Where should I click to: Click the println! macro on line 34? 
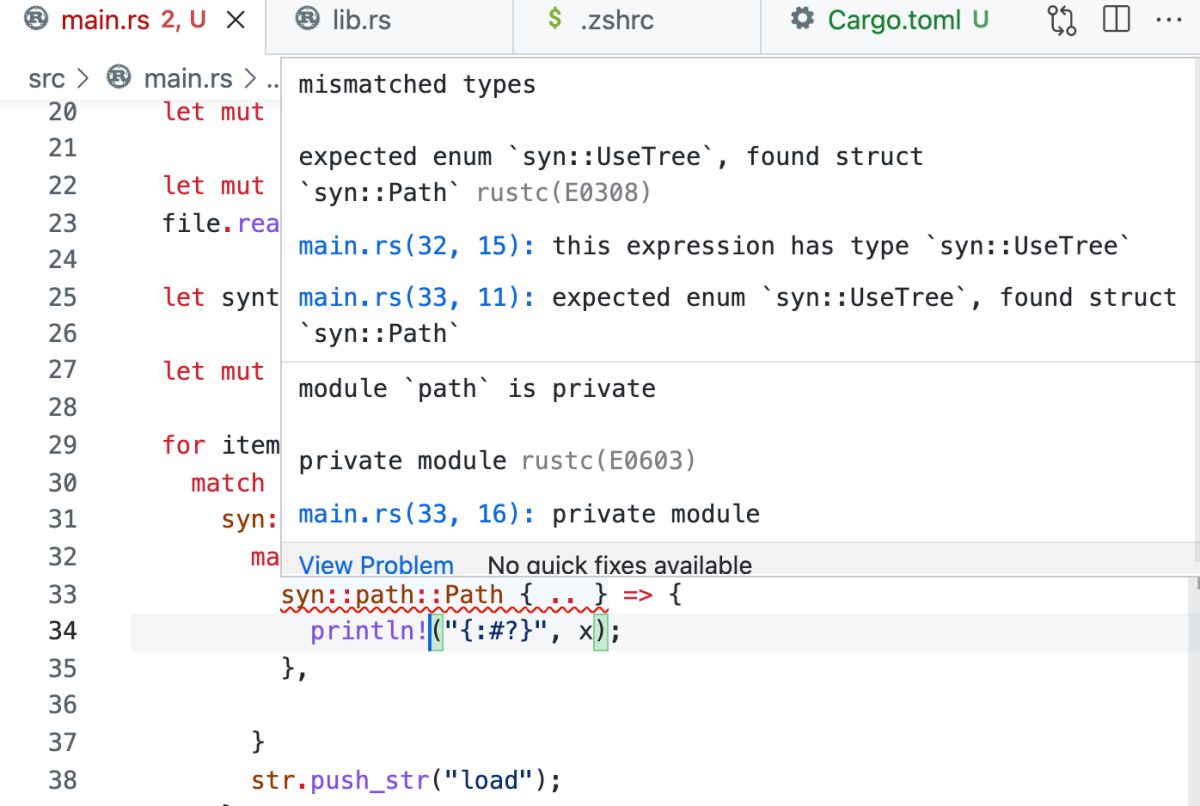point(369,631)
